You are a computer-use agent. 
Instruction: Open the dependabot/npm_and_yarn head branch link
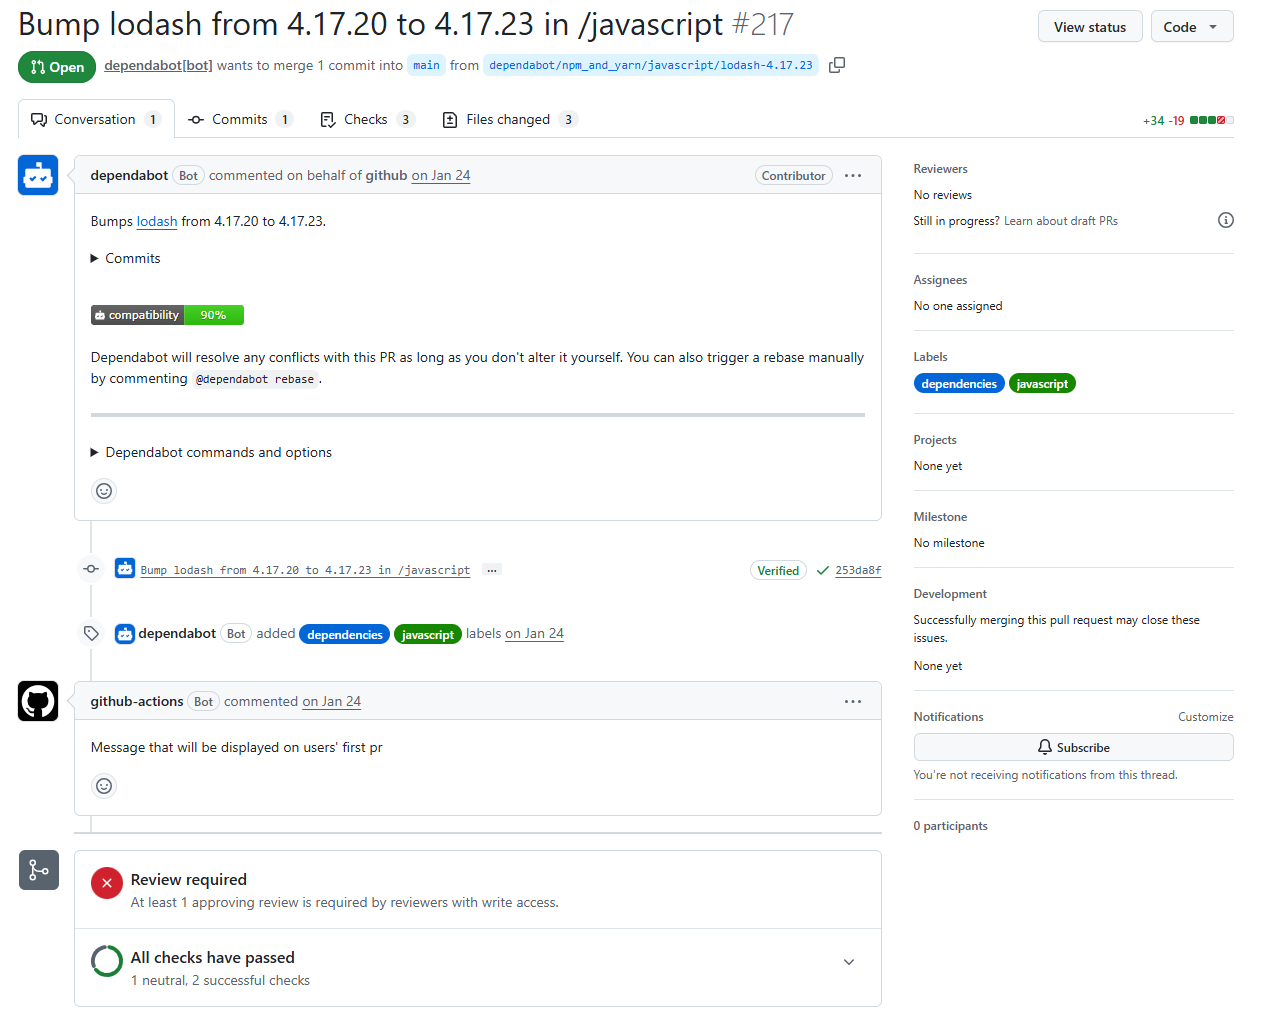point(651,65)
